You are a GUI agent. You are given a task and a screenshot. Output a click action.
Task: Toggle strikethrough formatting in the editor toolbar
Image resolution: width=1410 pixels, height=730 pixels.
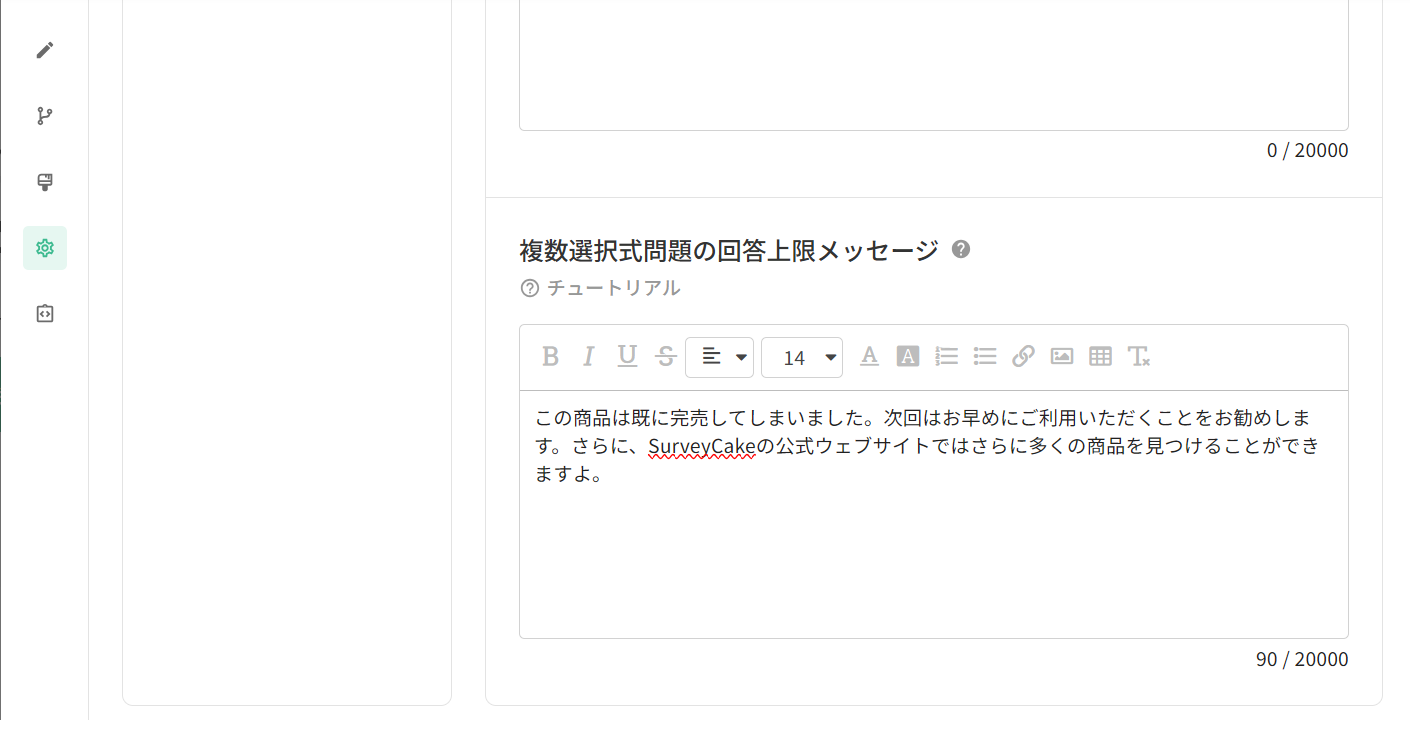(x=666, y=357)
